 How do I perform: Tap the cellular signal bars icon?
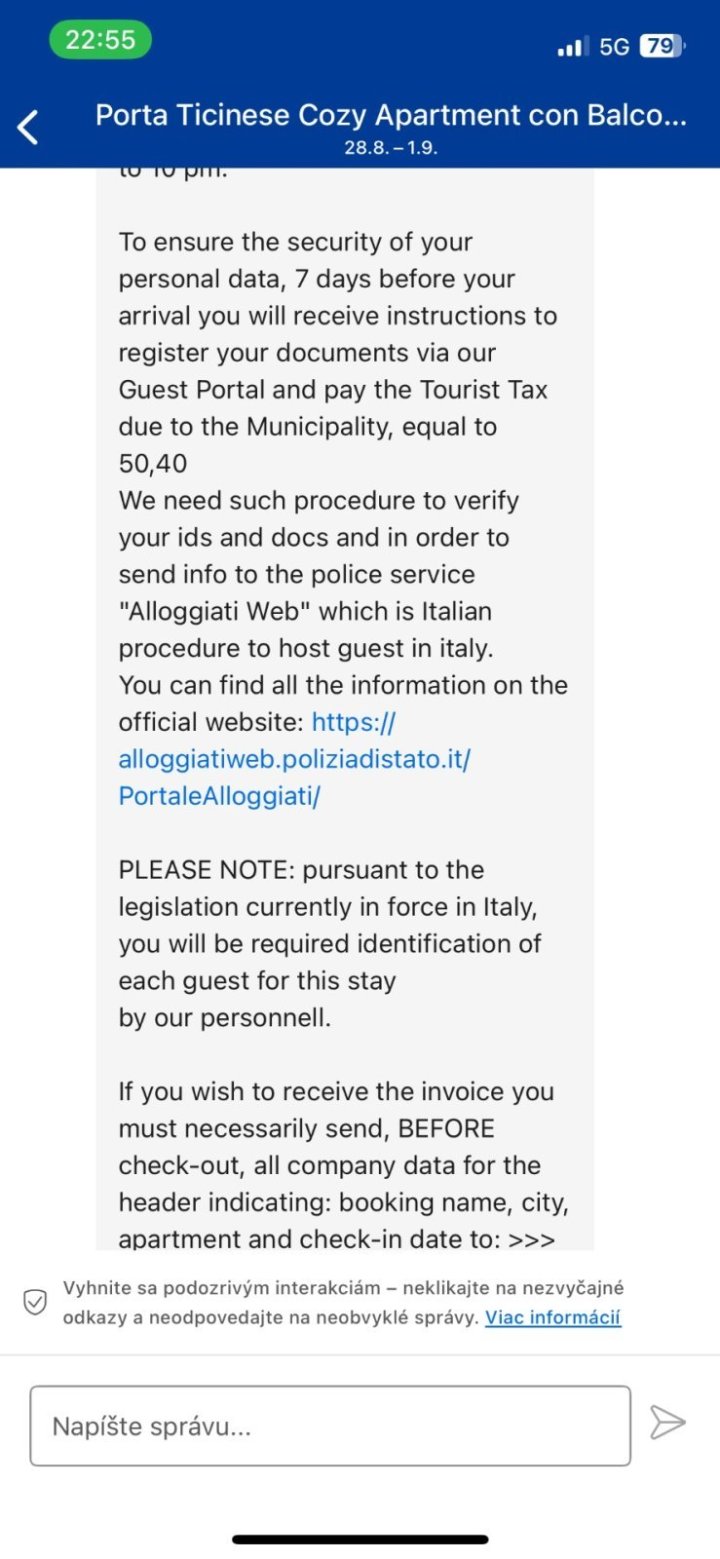coord(573,47)
